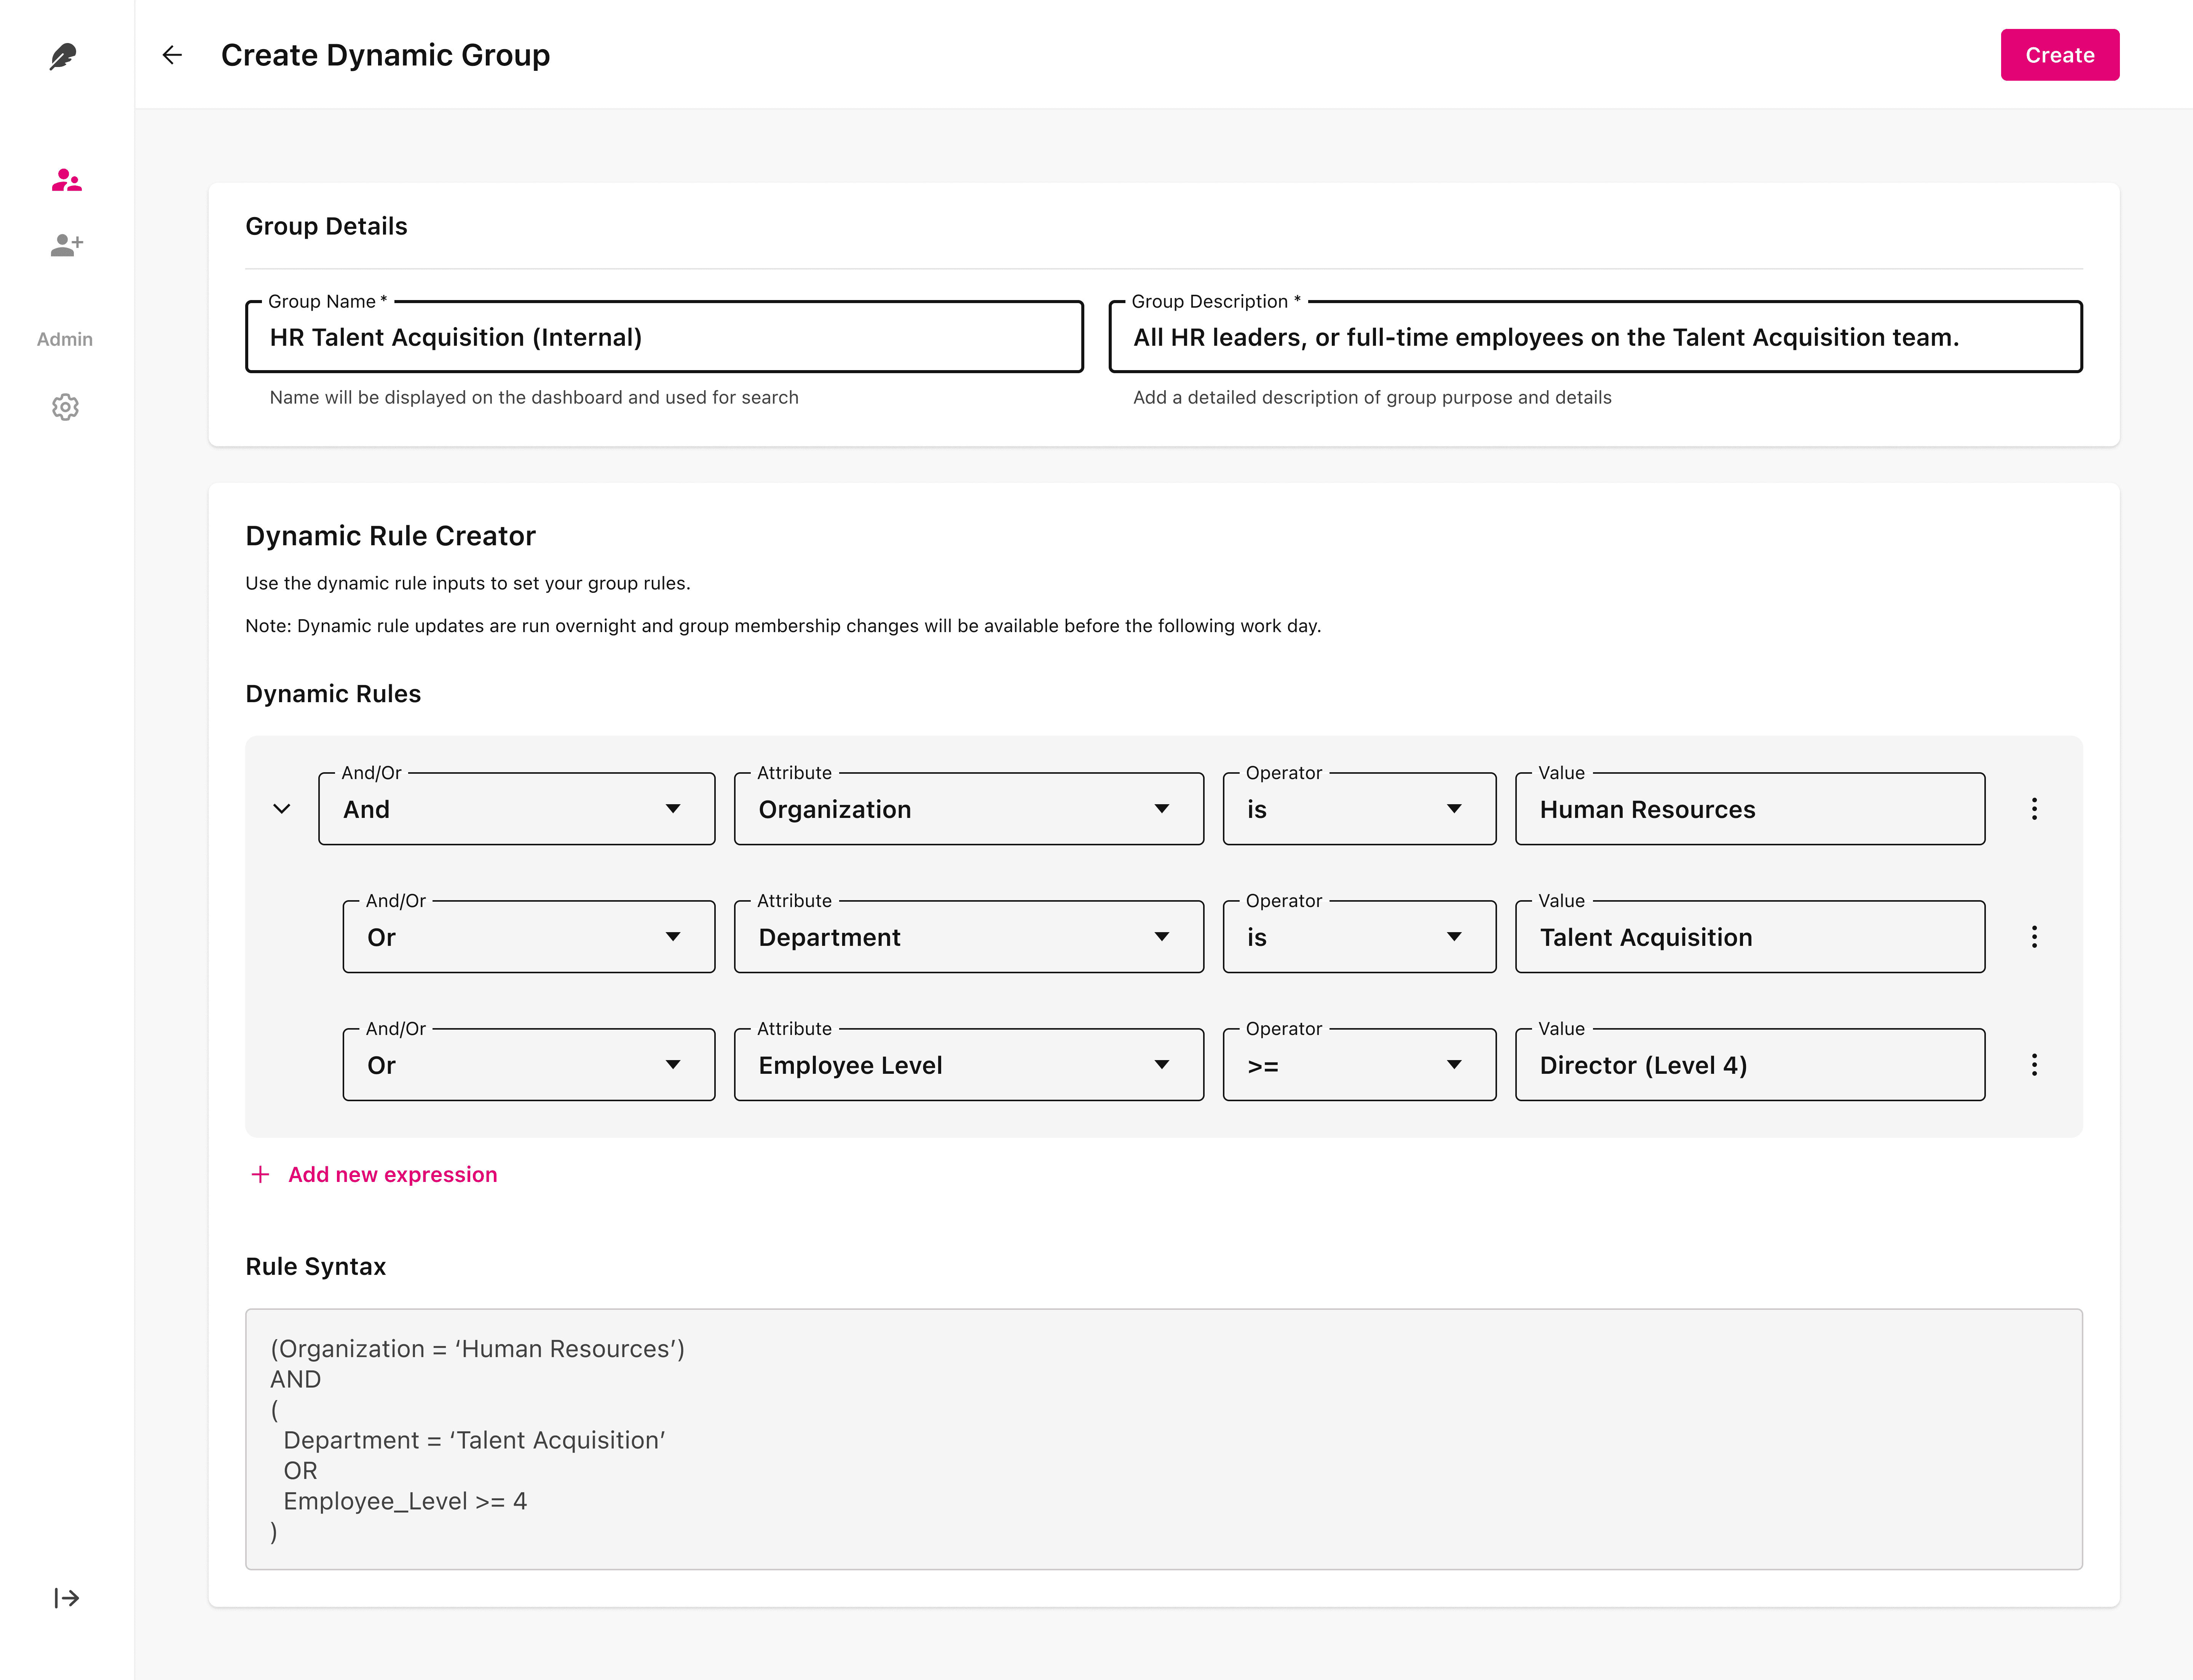Image resolution: width=2193 pixels, height=1680 pixels.
Task: Open options menu for Employee Level rule
Action: 2034,1065
